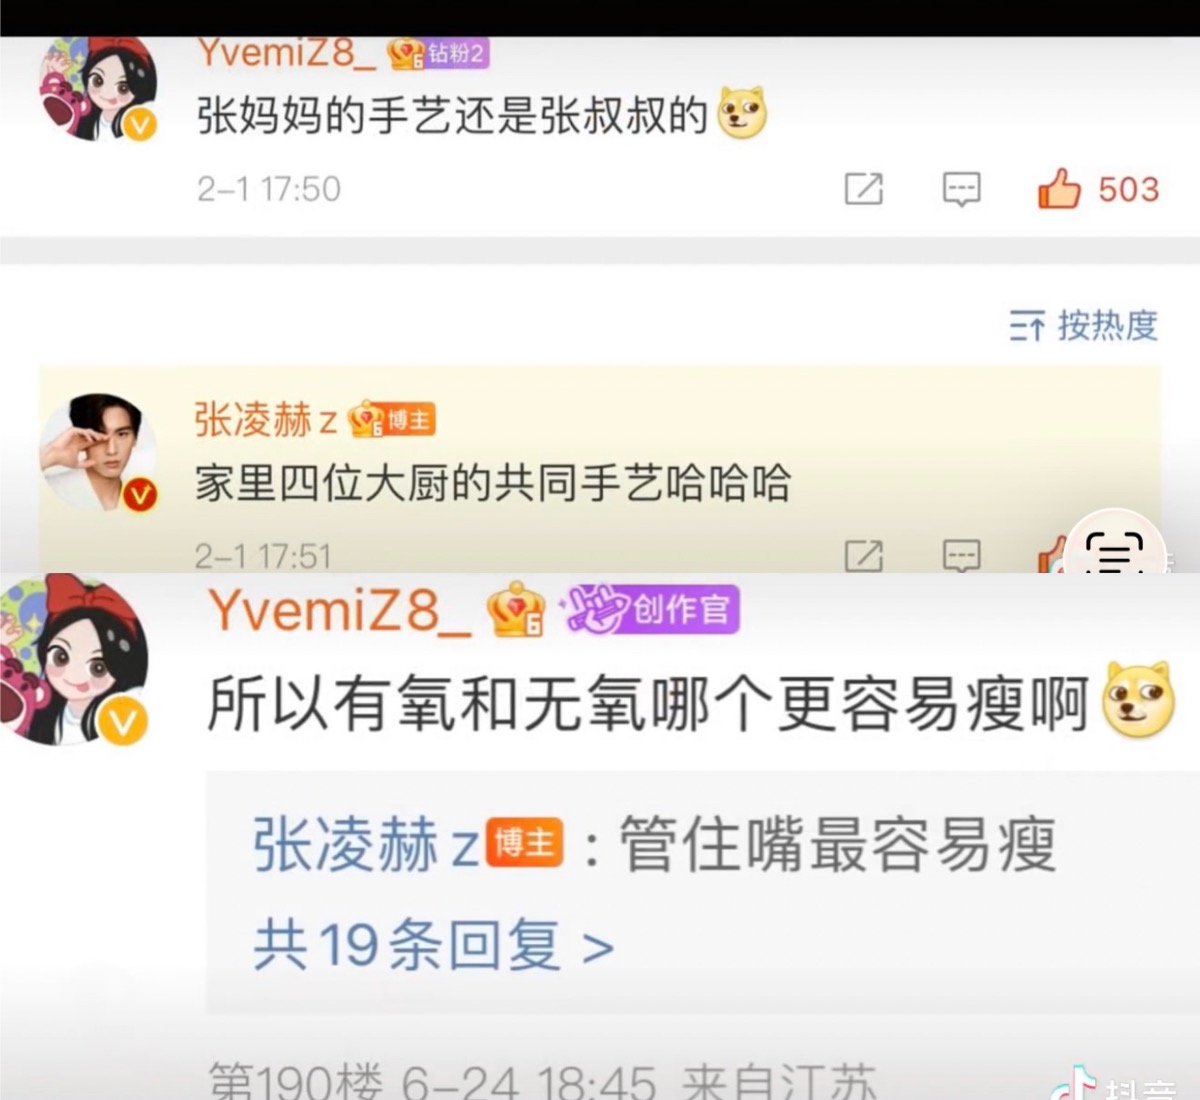Sort comments with 按热度
The height and width of the screenshot is (1100, 1200).
[1083, 325]
